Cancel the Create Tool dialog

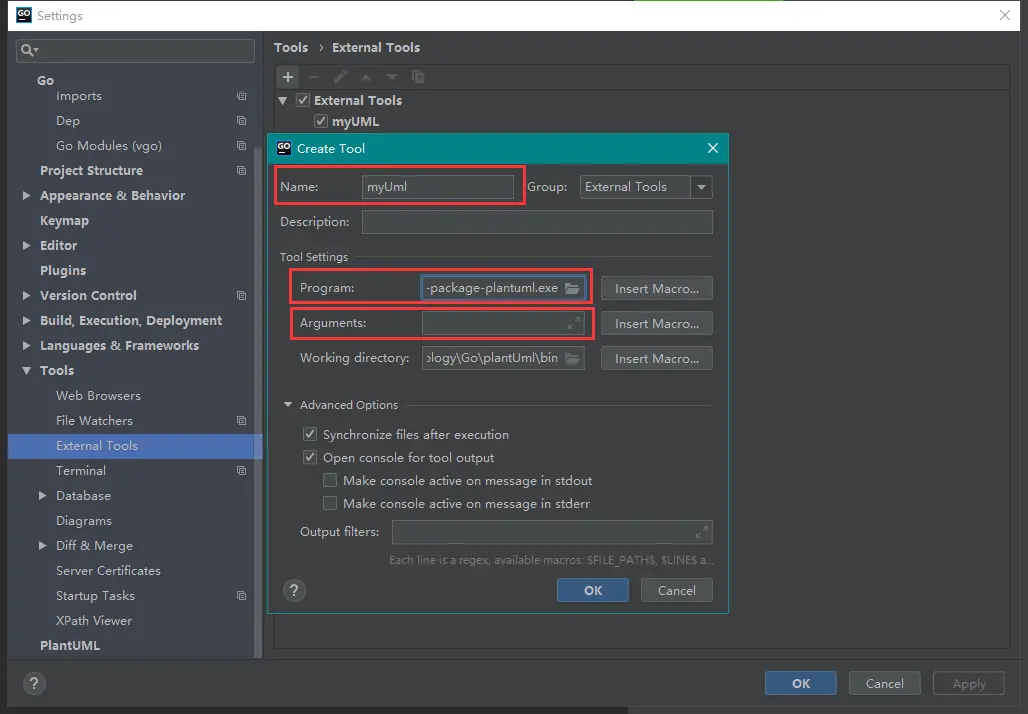(677, 590)
